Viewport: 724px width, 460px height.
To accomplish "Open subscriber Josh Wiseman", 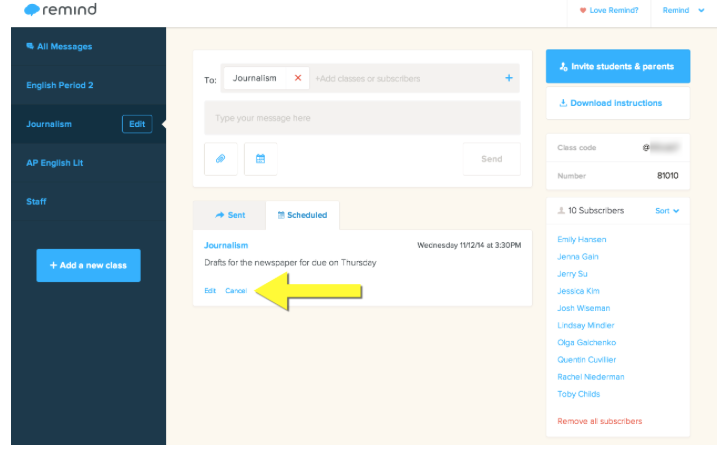I will 584,308.
